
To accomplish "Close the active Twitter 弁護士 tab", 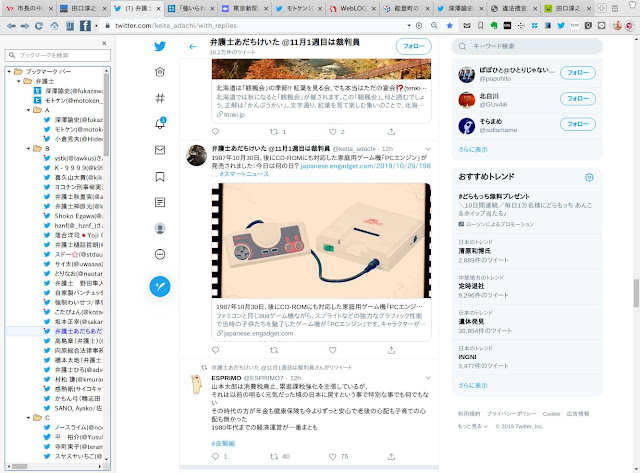I will click(x=159, y=8).
